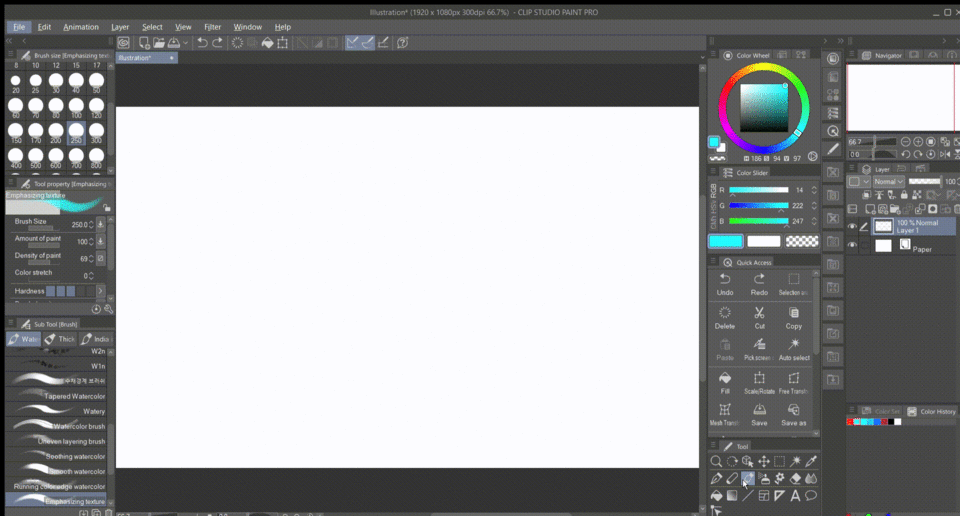Toggle the brush preview lock icon
The width and height of the screenshot is (960, 516).
coord(107,208)
